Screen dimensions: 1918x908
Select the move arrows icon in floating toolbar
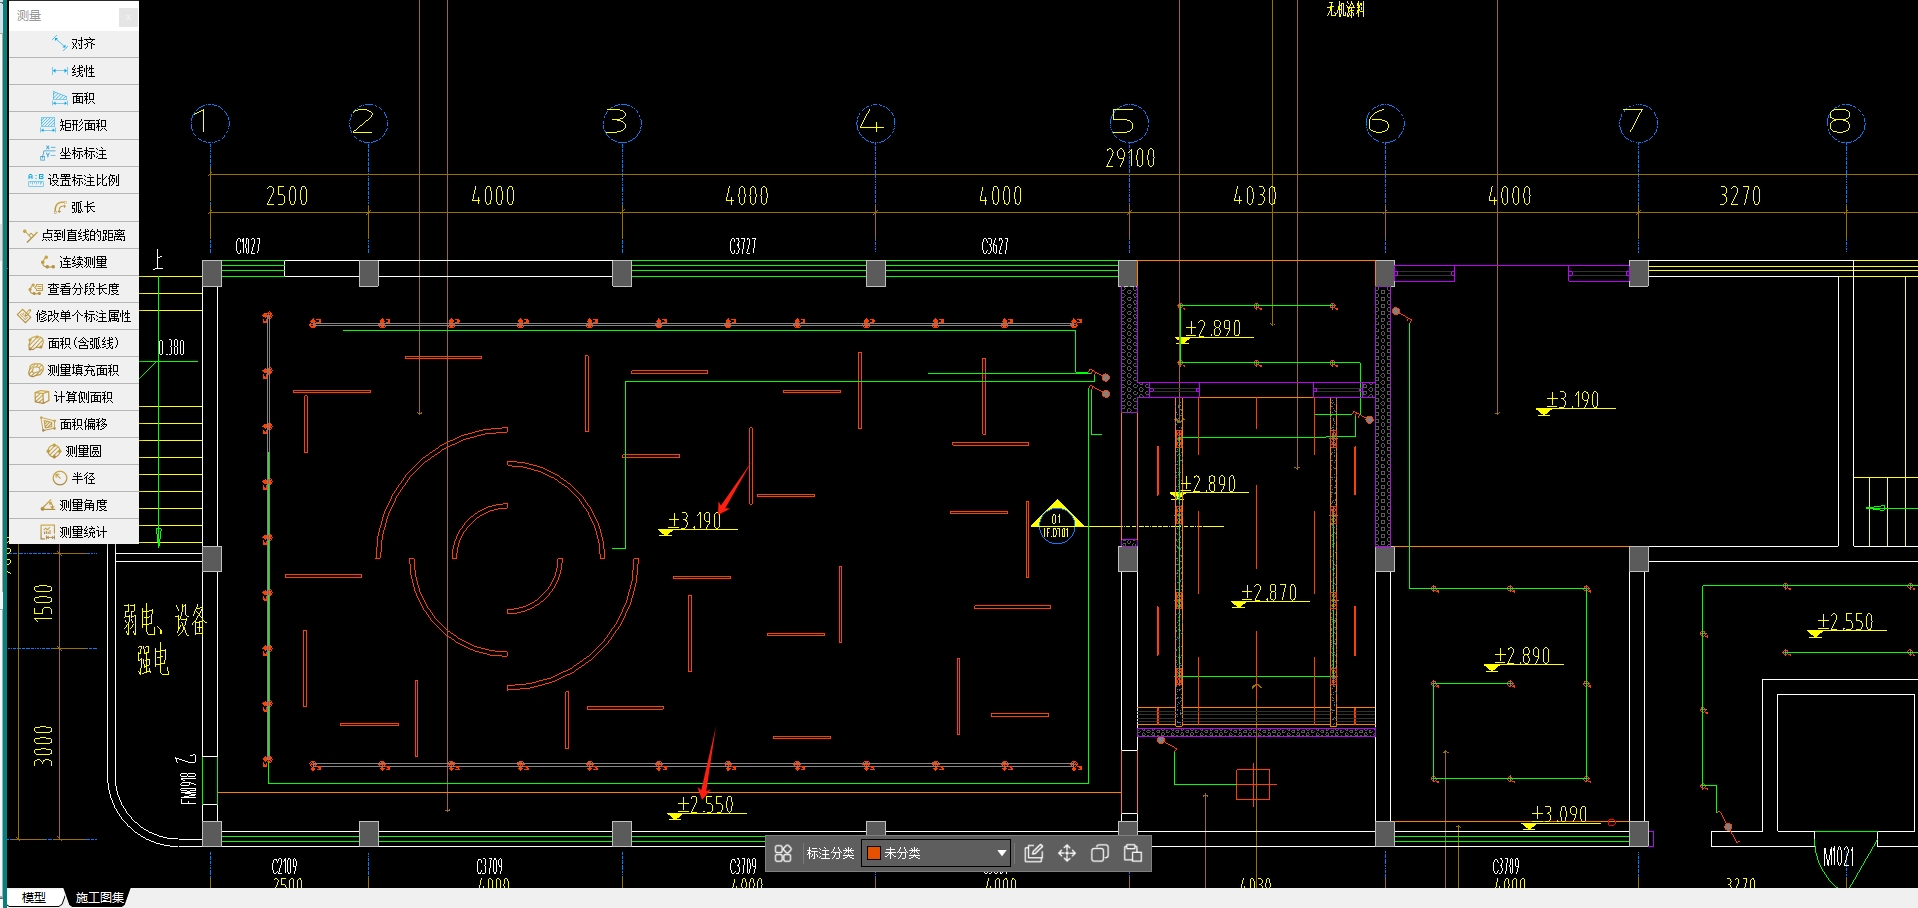tap(1067, 853)
